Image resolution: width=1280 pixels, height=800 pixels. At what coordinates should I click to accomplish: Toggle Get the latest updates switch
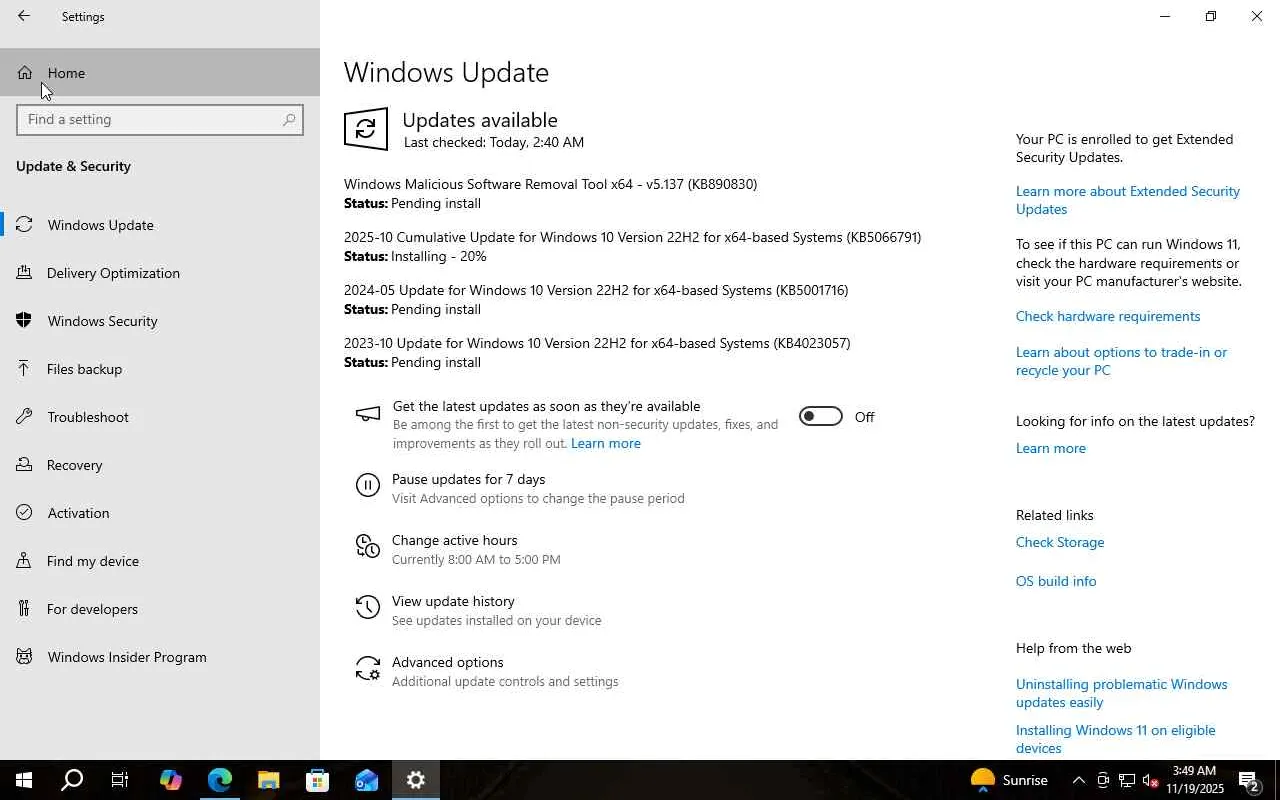coord(821,417)
